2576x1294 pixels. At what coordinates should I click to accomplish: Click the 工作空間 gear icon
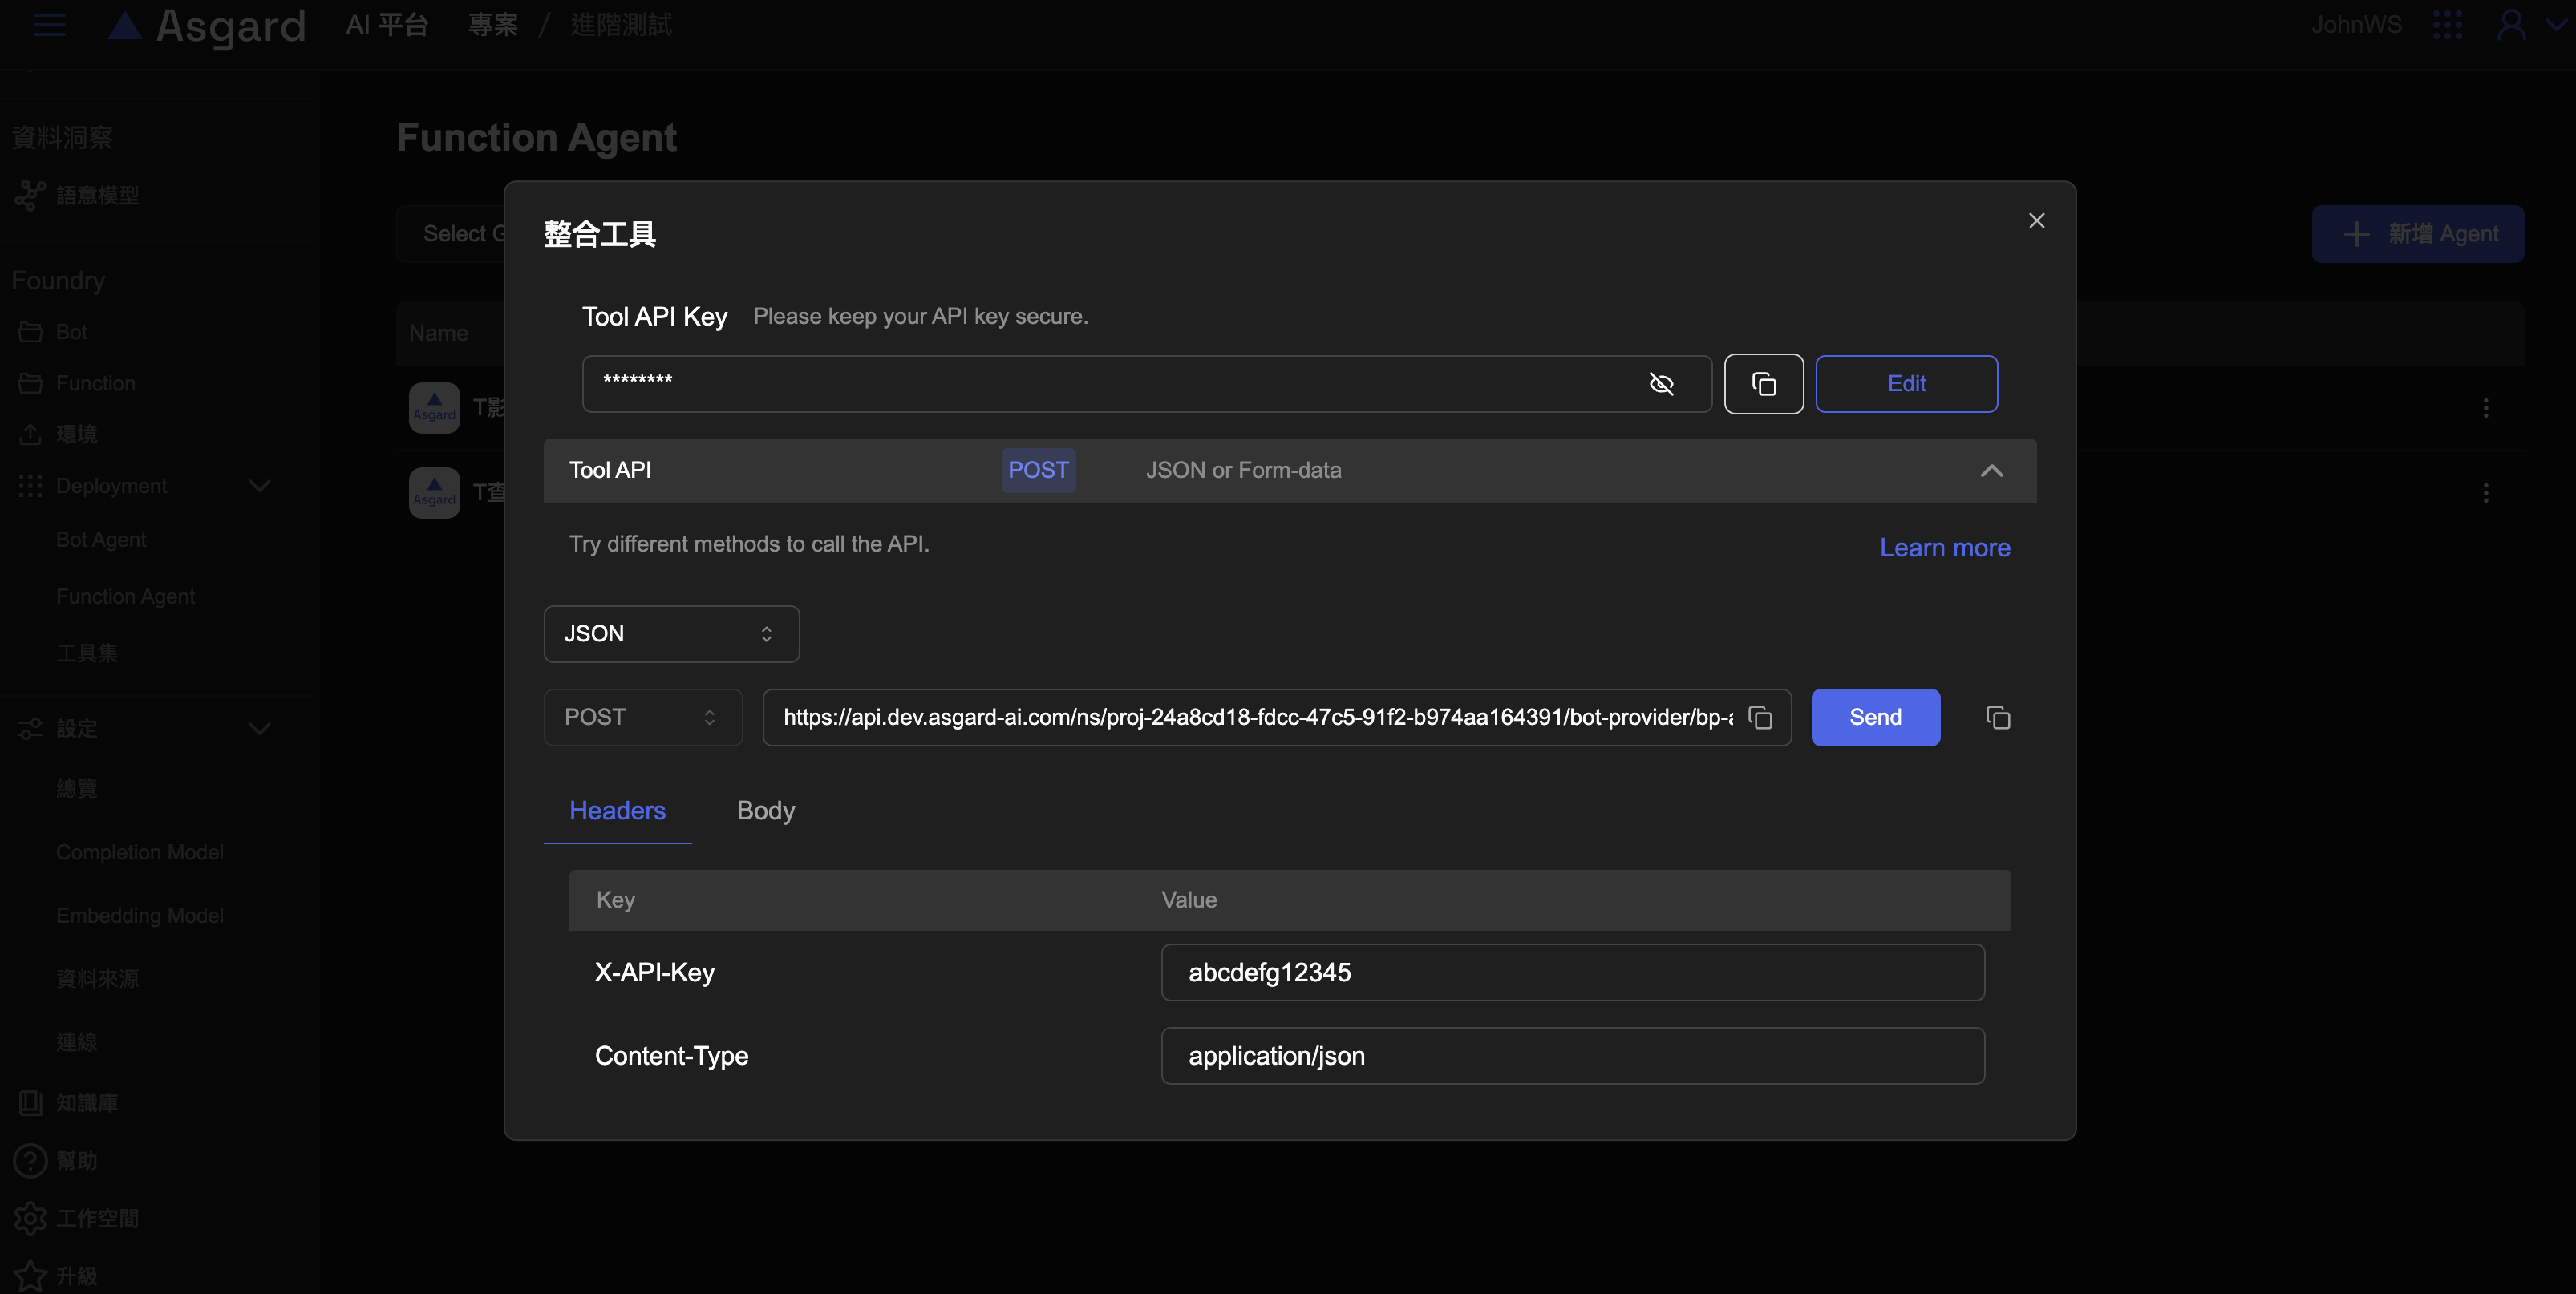30,1218
